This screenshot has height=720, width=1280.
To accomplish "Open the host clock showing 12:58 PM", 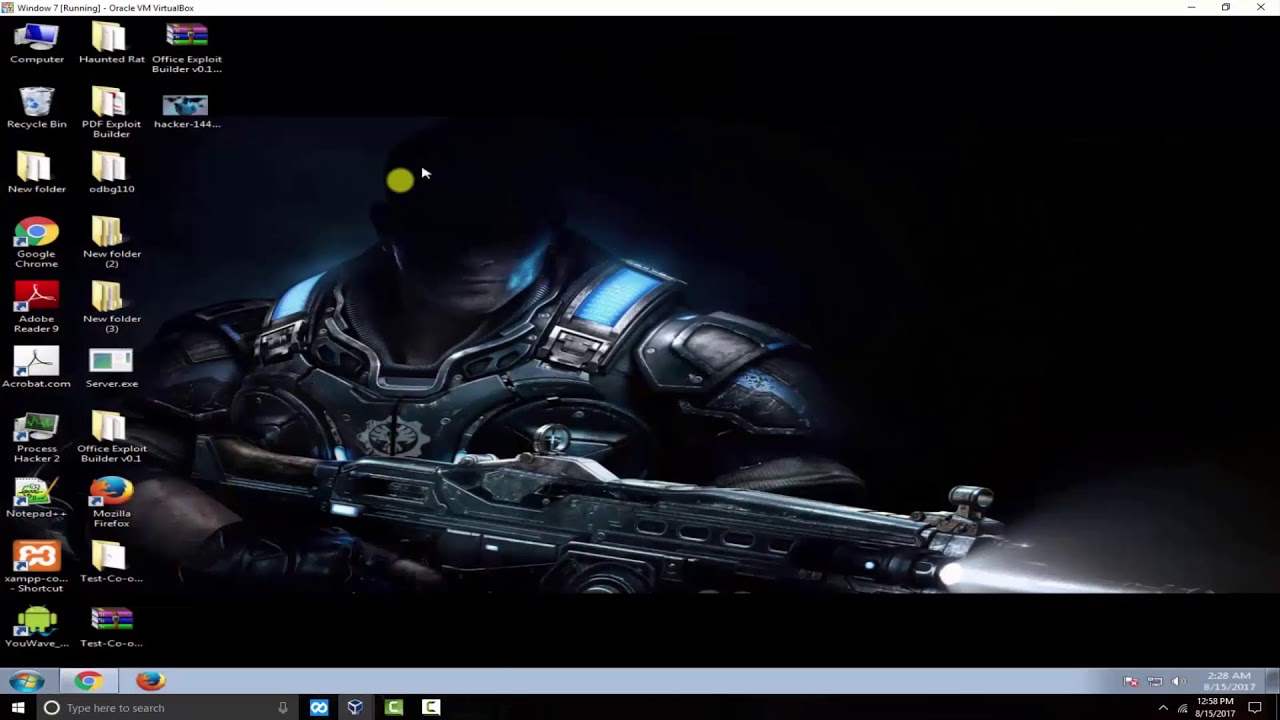I will (1214, 707).
